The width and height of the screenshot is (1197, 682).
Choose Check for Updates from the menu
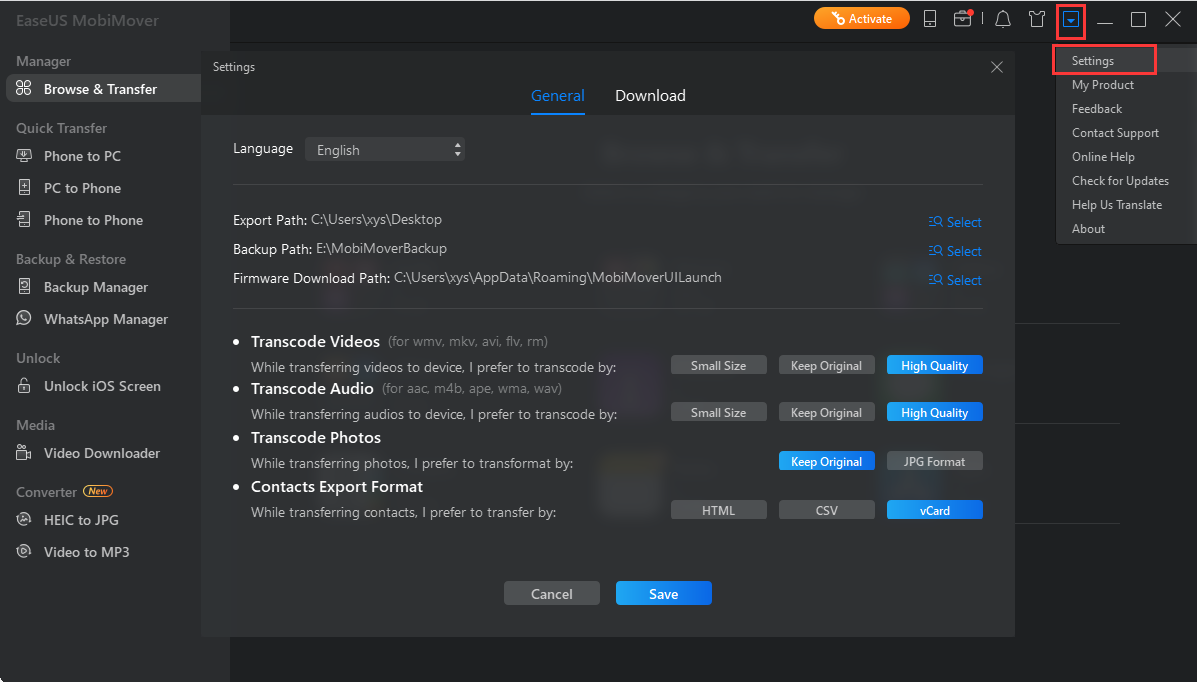point(1120,181)
